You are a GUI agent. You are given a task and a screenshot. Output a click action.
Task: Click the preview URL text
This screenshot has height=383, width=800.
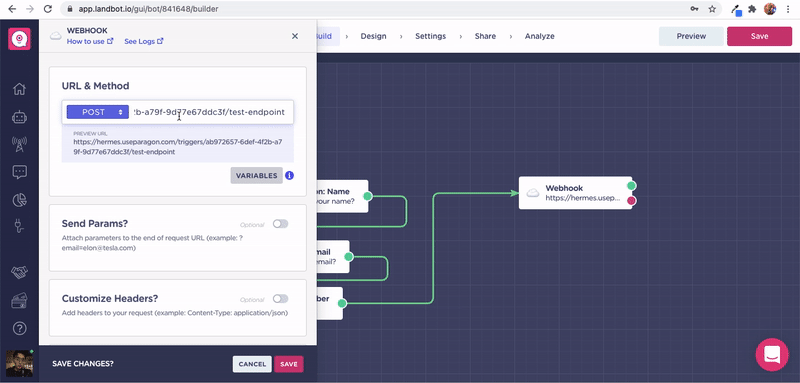tap(177, 147)
